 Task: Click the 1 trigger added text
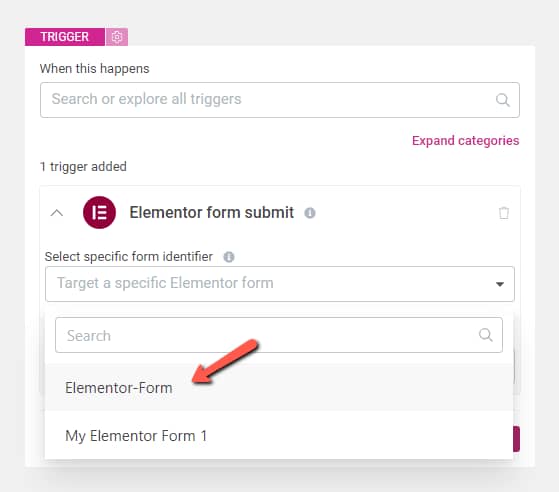(83, 166)
